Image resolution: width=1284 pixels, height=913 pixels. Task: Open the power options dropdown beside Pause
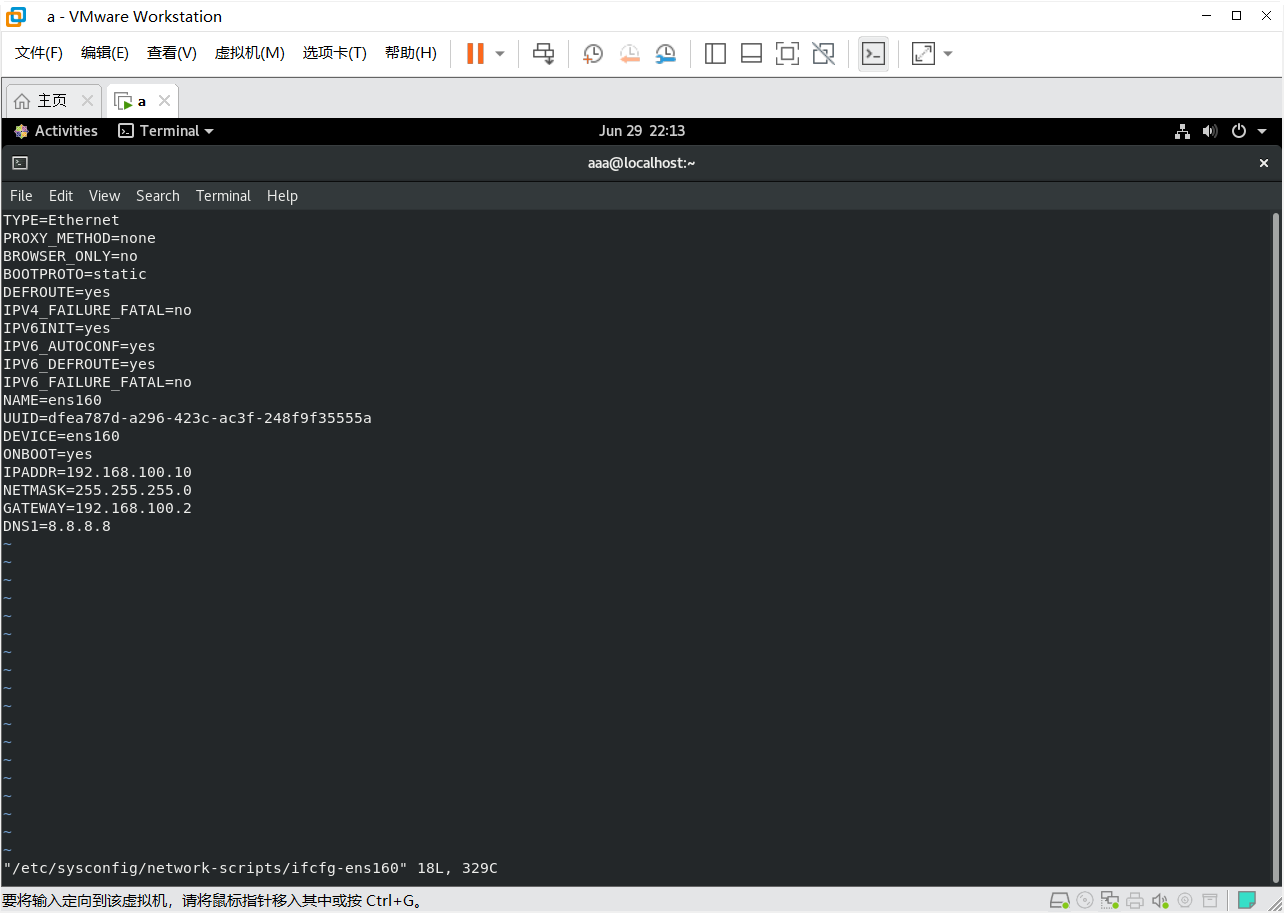(x=500, y=54)
